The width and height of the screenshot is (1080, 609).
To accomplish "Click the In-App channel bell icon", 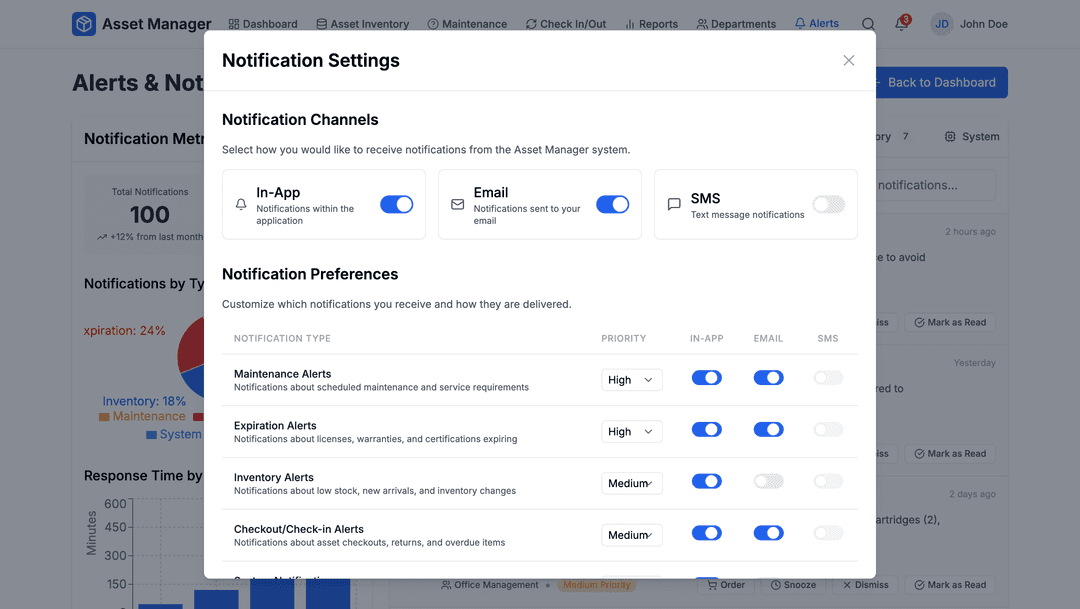I will pos(241,204).
